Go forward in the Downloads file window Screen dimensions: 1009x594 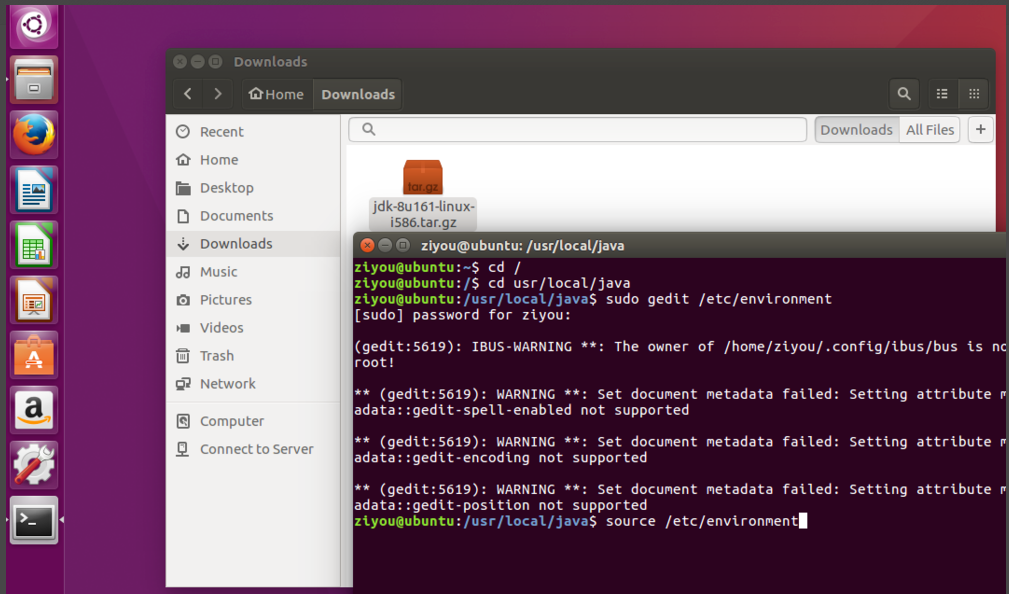(218, 94)
